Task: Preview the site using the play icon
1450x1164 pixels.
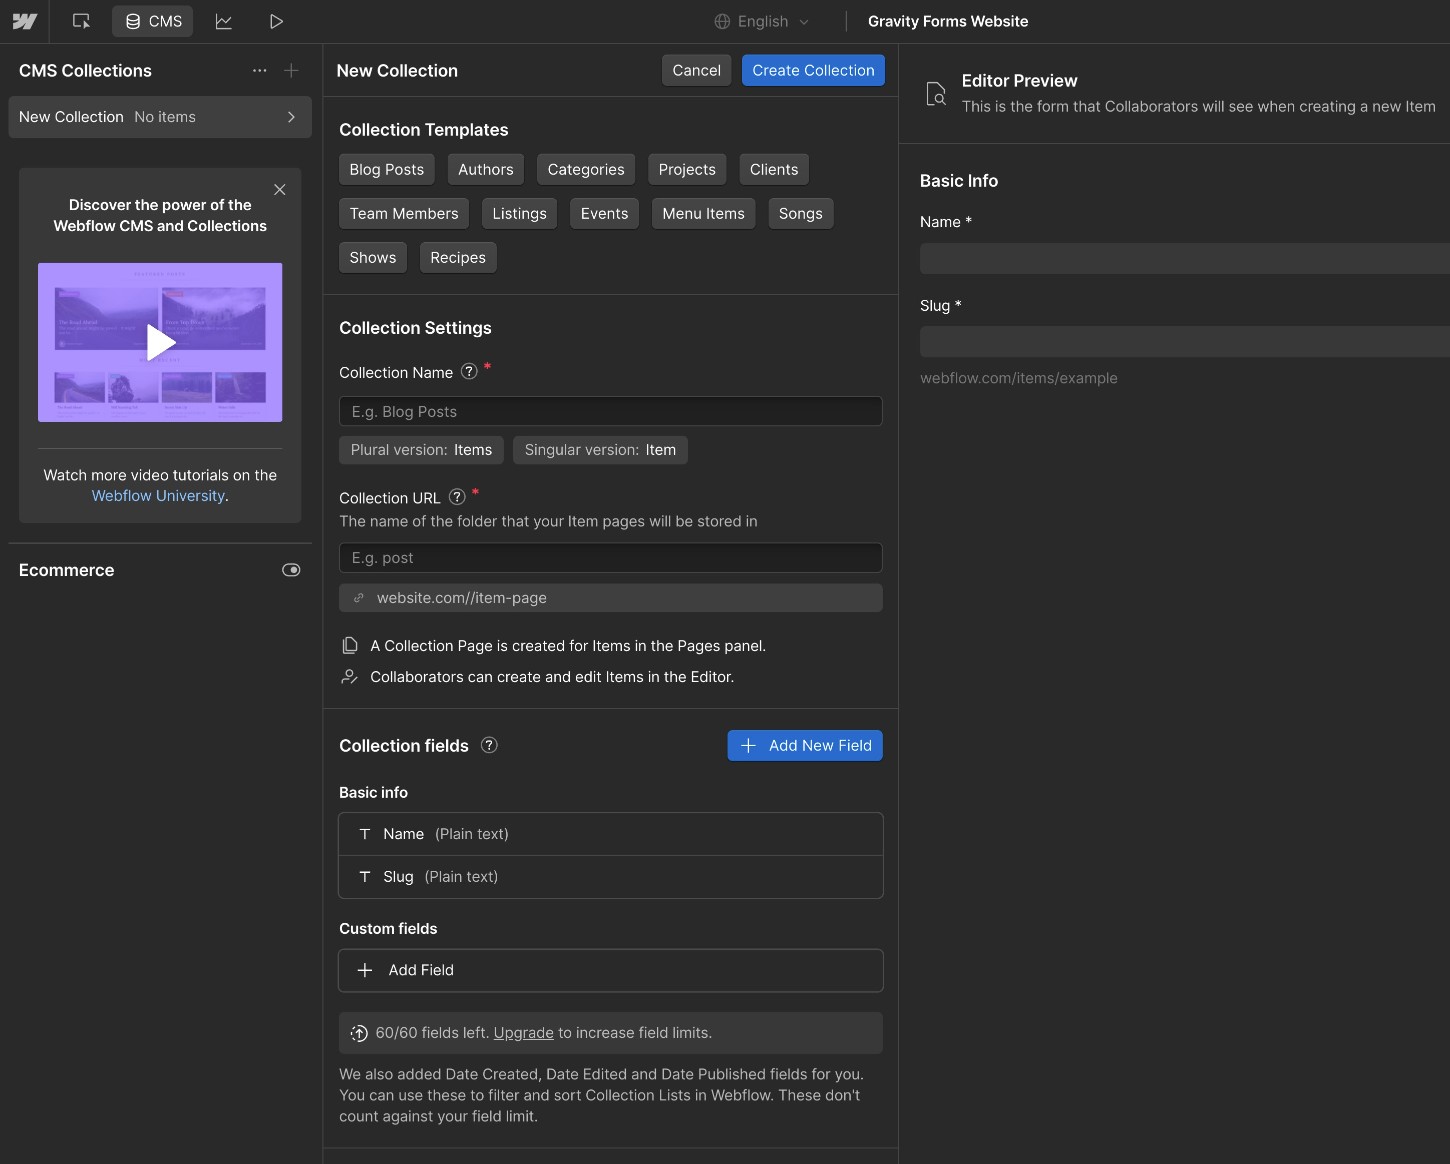Action: tap(275, 21)
